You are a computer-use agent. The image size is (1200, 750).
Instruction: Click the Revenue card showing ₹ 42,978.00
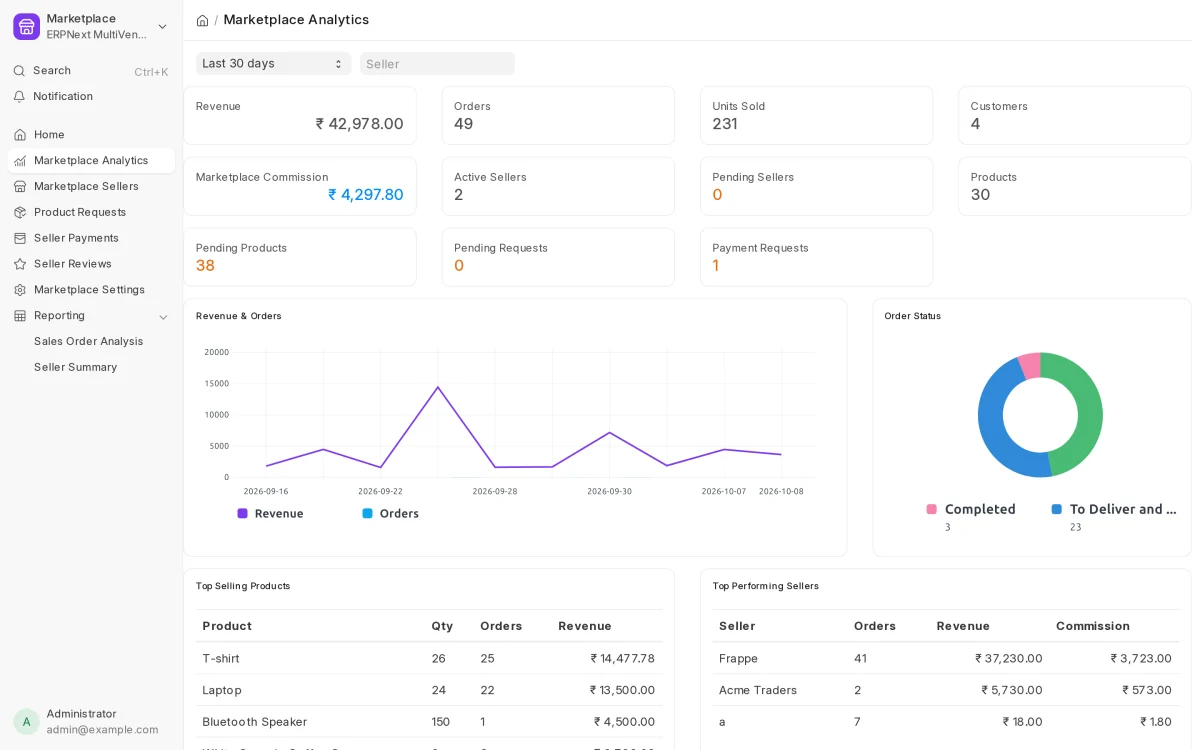coord(300,116)
